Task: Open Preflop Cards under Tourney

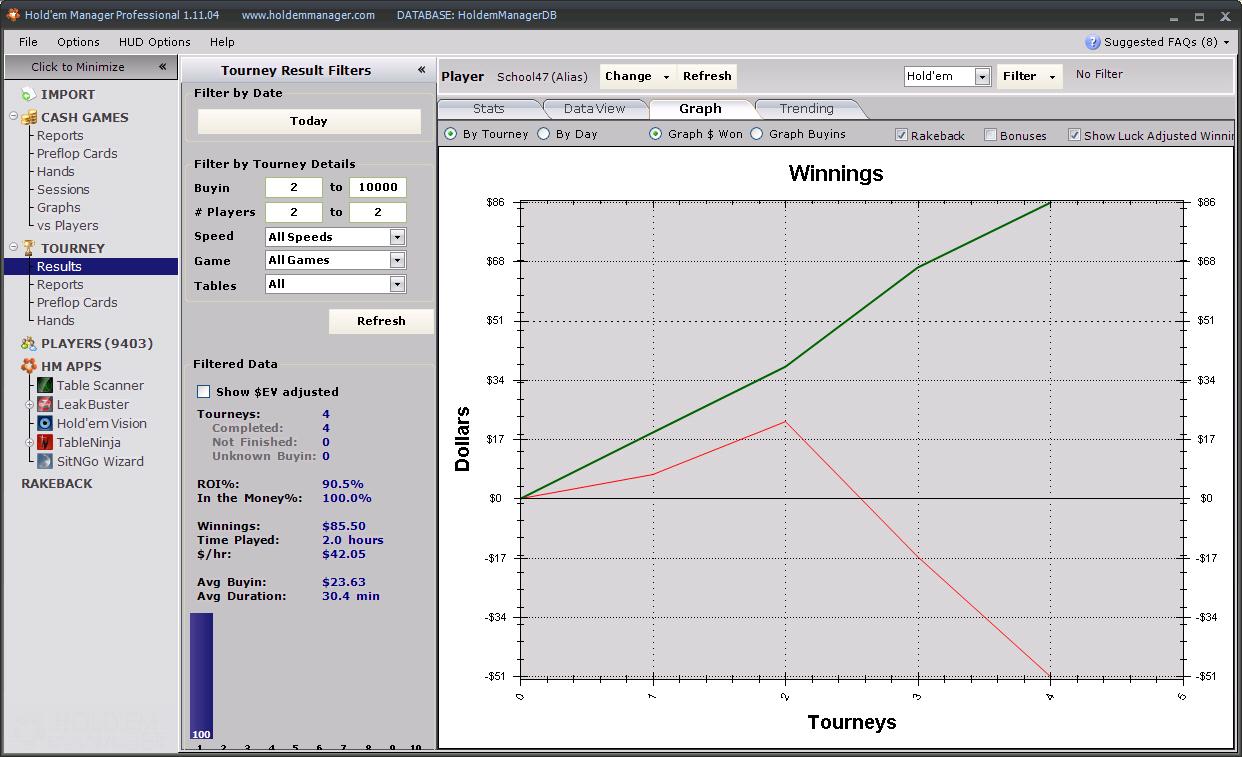Action: click(77, 302)
